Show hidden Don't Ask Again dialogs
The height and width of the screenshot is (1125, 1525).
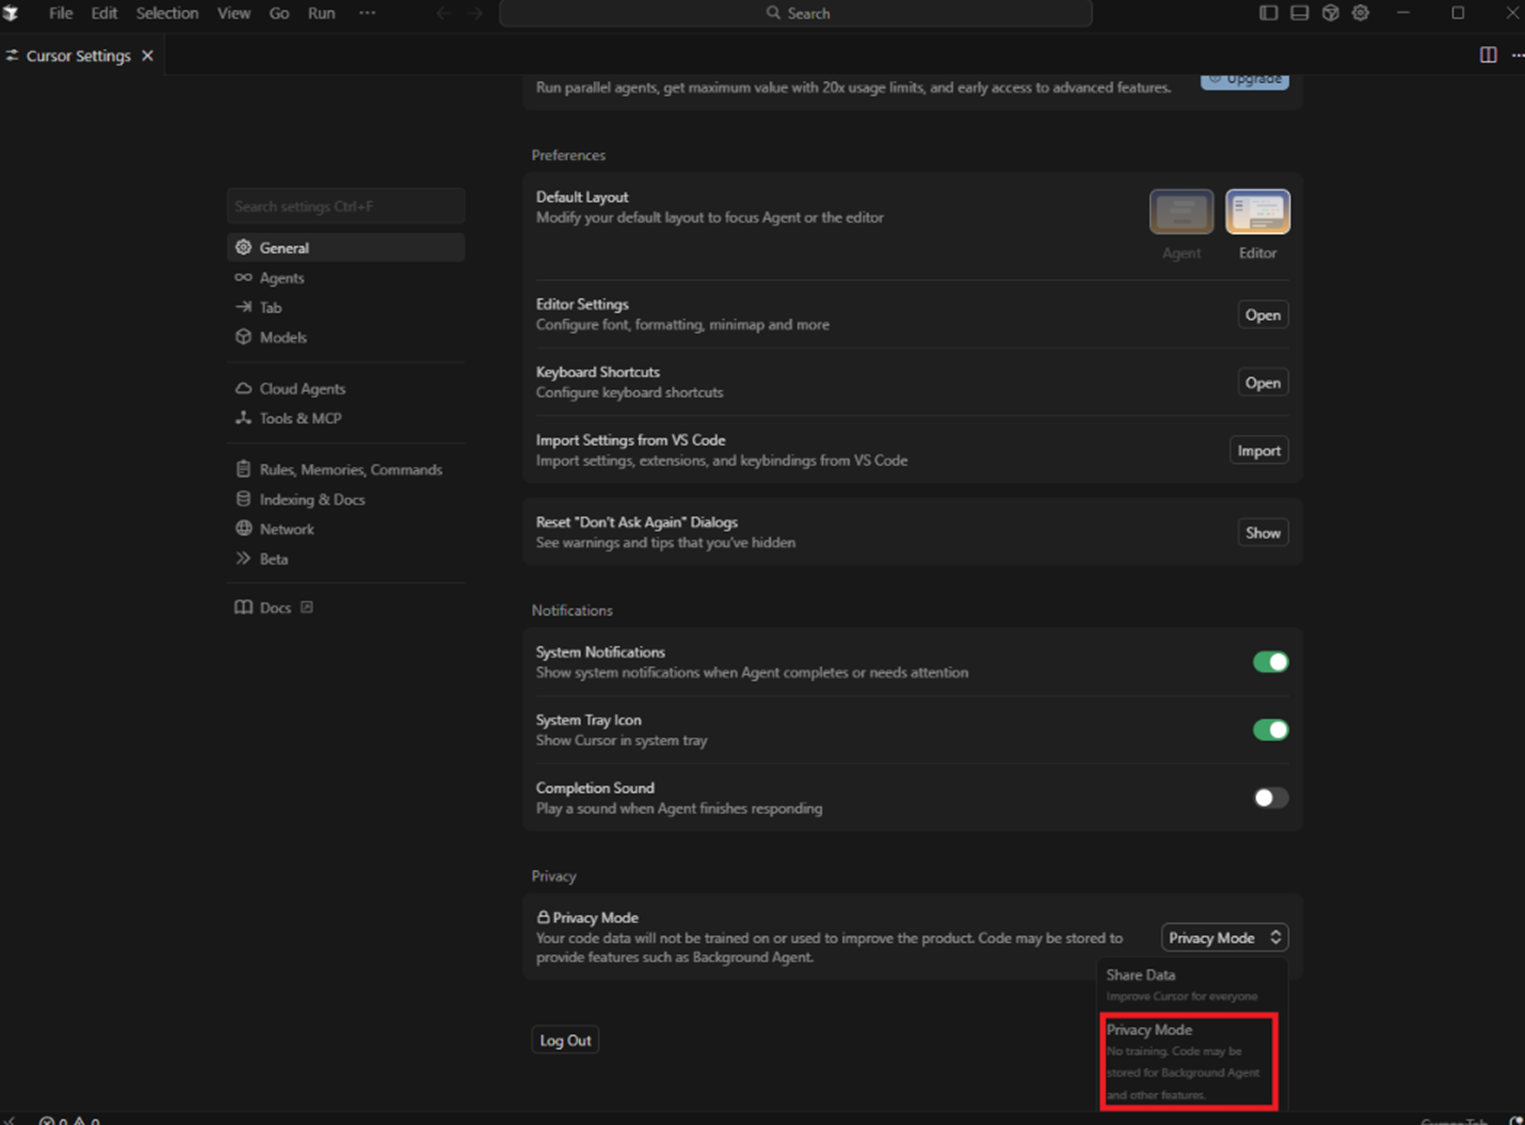coord(1263,533)
